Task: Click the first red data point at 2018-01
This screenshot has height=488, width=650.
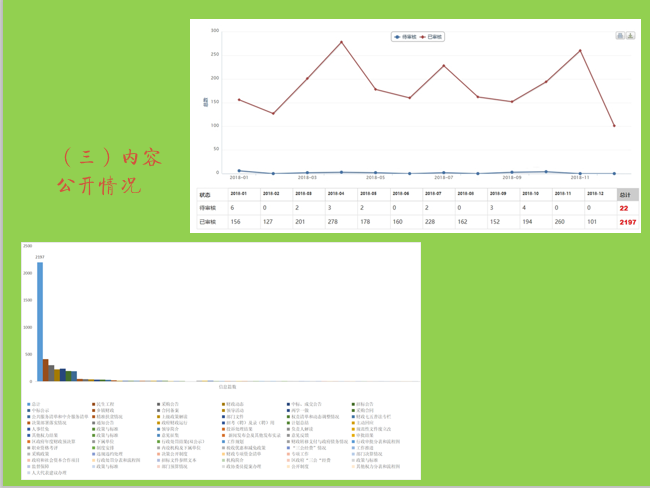Action: (x=239, y=100)
